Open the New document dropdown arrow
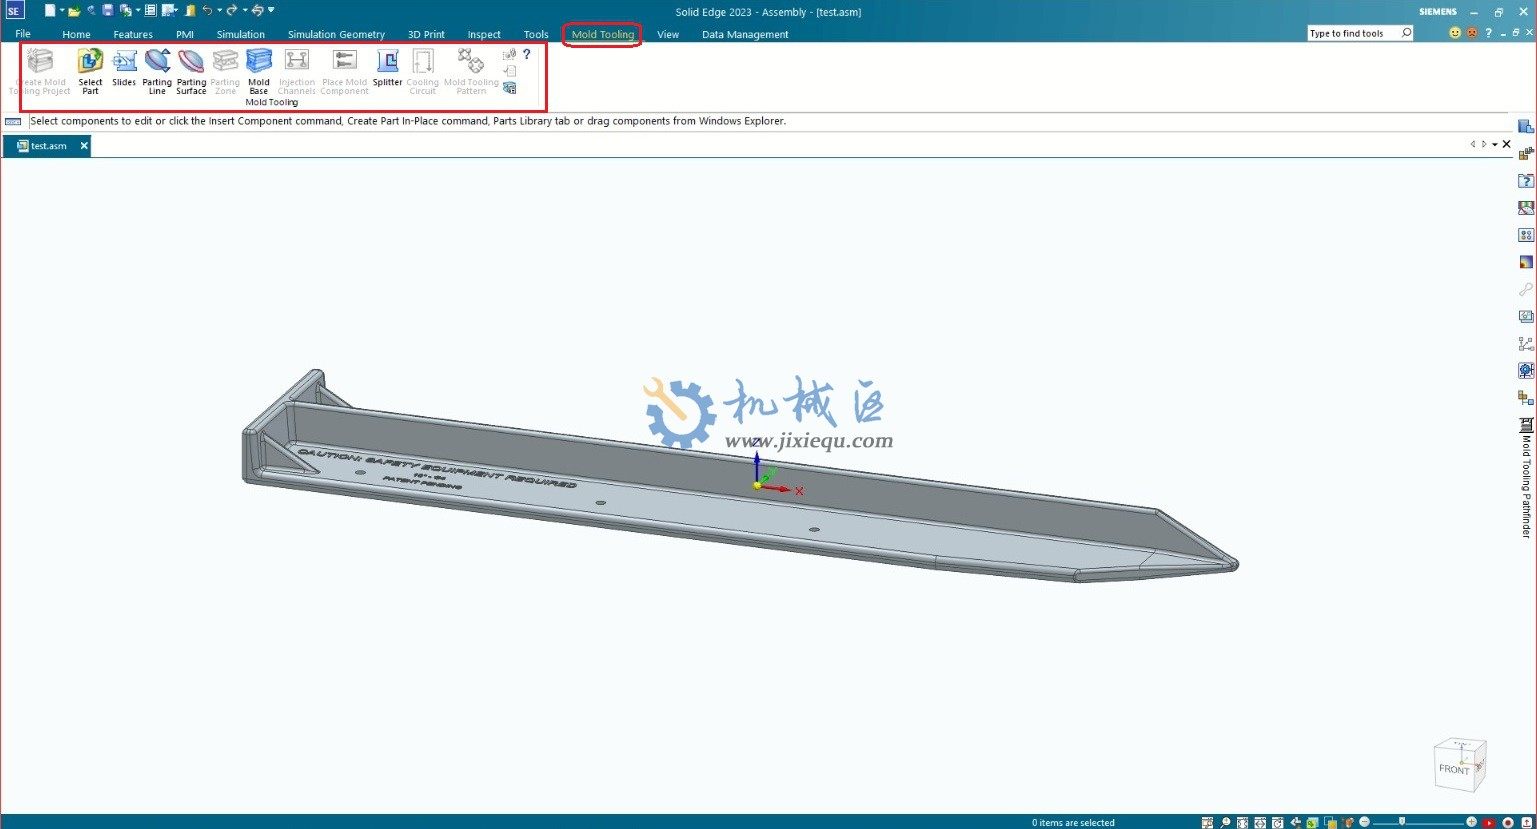Screen dimensions: 1537x829 [61, 11]
